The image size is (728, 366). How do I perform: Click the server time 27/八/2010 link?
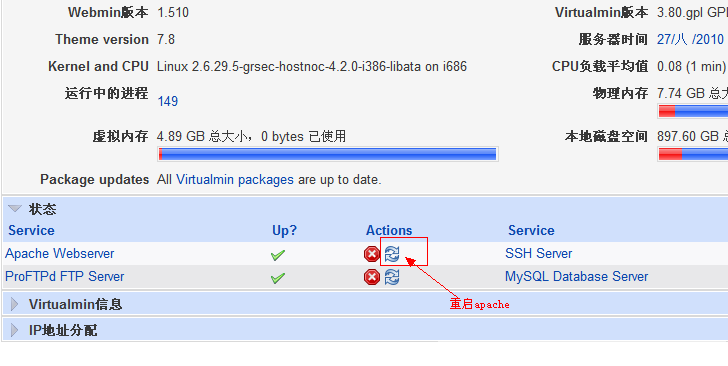click(691, 39)
